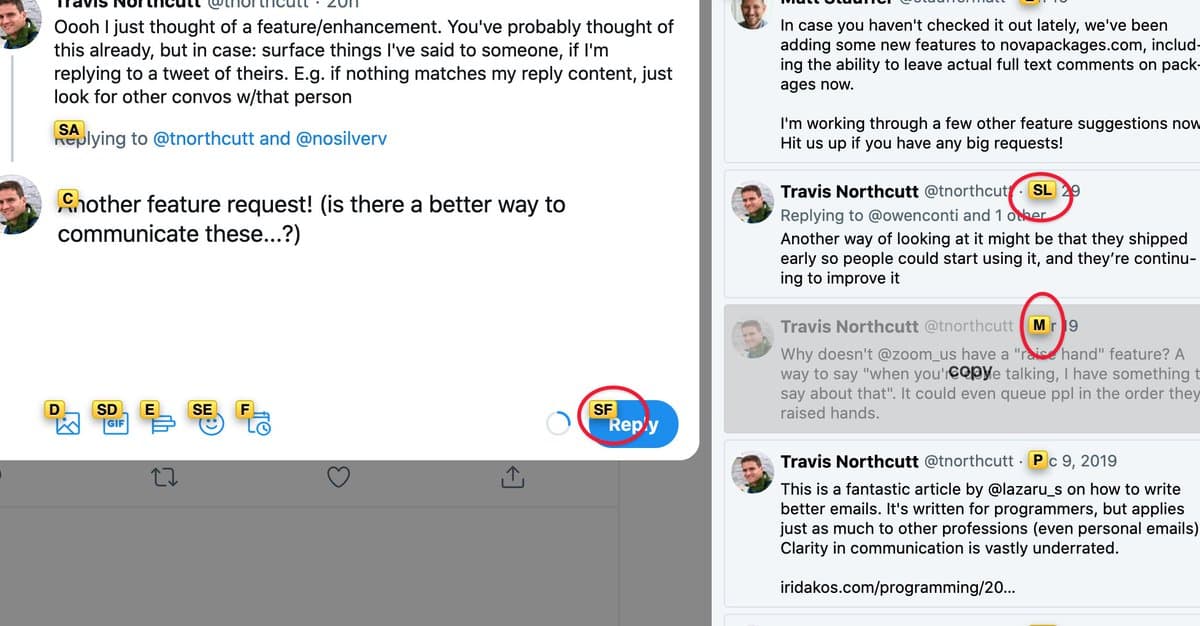Select Copy from the context menu
The width and height of the screenshot is (1200, 626).
click(970, 370)
